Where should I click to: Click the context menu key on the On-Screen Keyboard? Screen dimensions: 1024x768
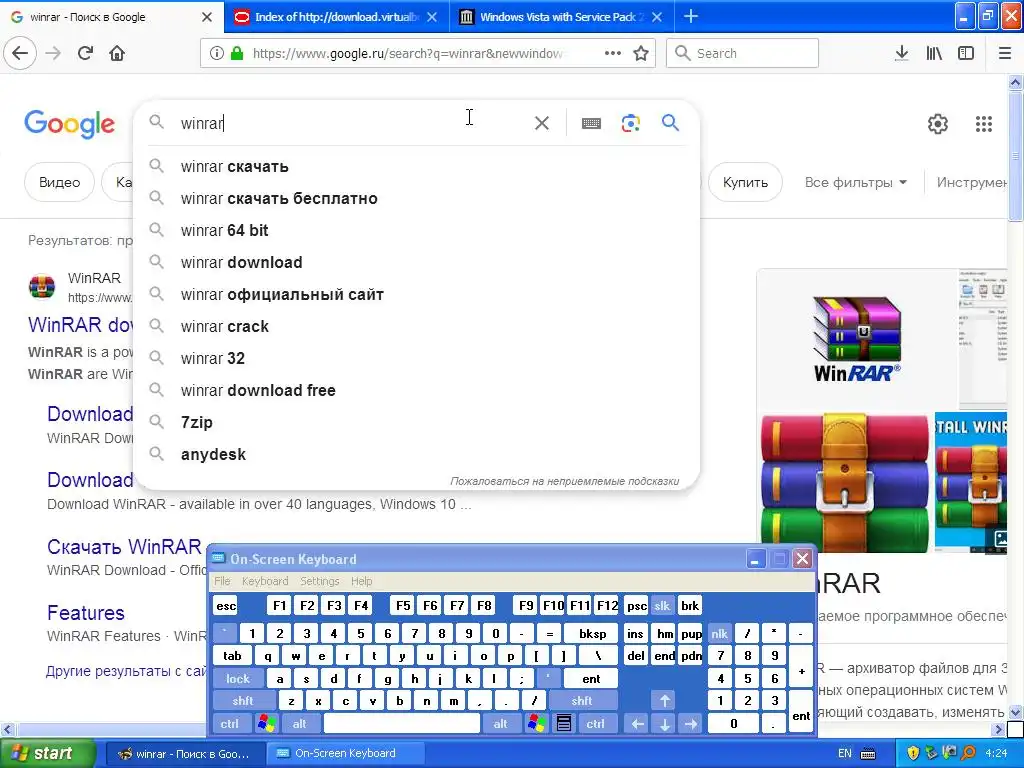pyautogui.click(x=564, y=724)
